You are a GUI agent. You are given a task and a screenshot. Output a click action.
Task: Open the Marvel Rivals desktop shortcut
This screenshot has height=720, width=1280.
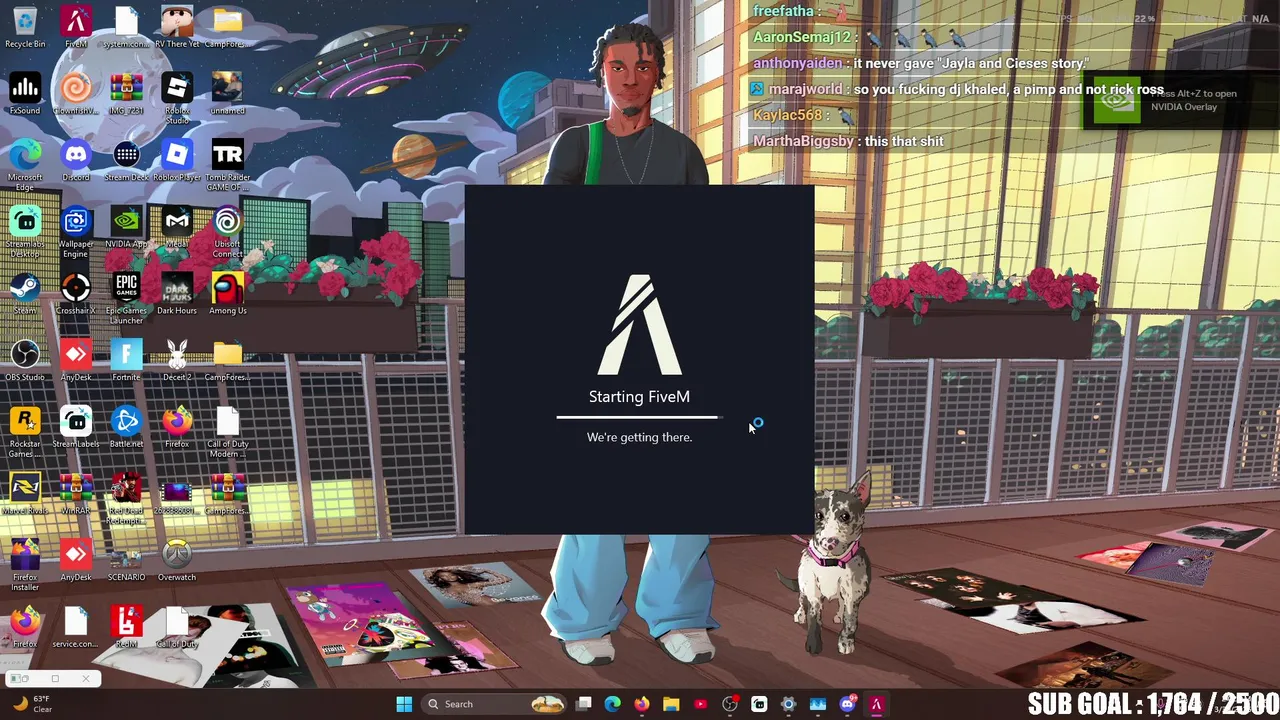[25, 495]
